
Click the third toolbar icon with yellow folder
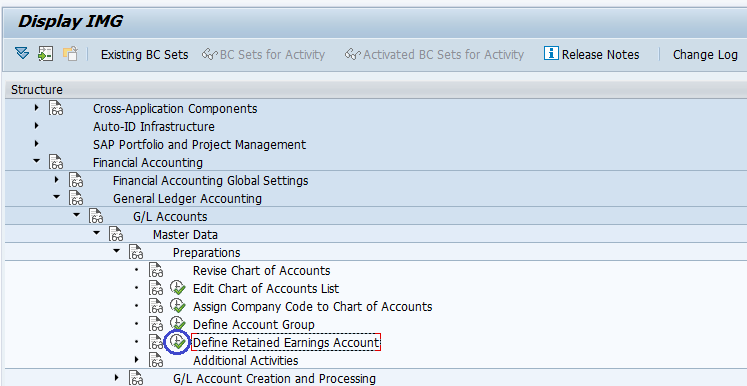pos(70,53)
